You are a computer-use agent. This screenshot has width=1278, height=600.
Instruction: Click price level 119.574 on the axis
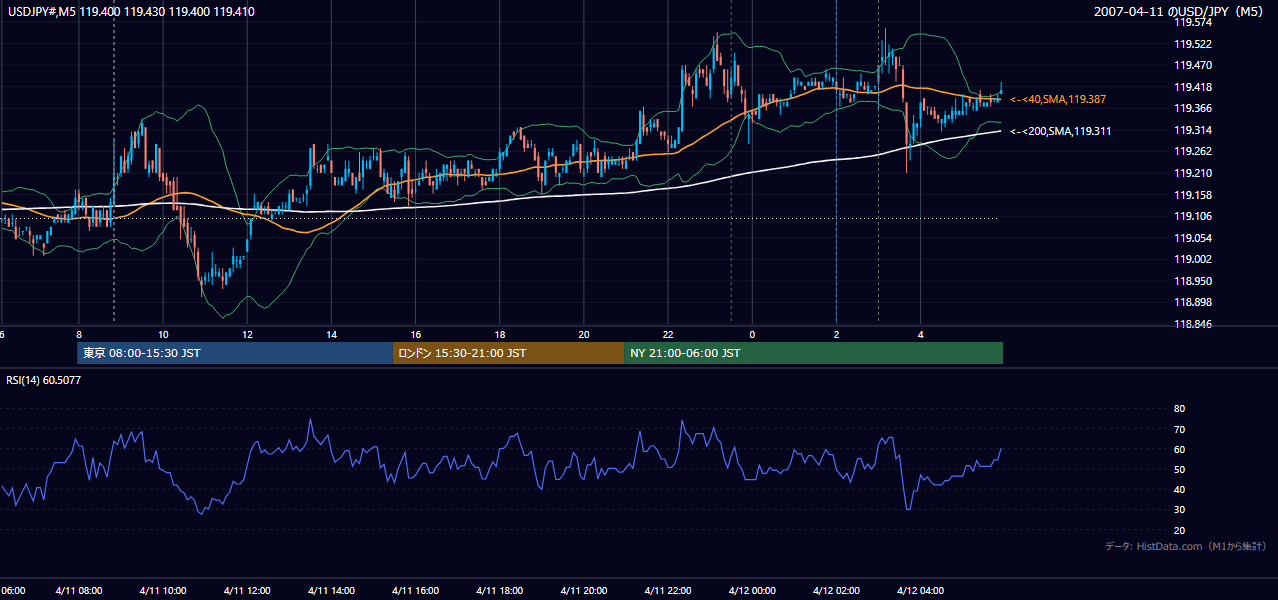(x=1193, y=22)
